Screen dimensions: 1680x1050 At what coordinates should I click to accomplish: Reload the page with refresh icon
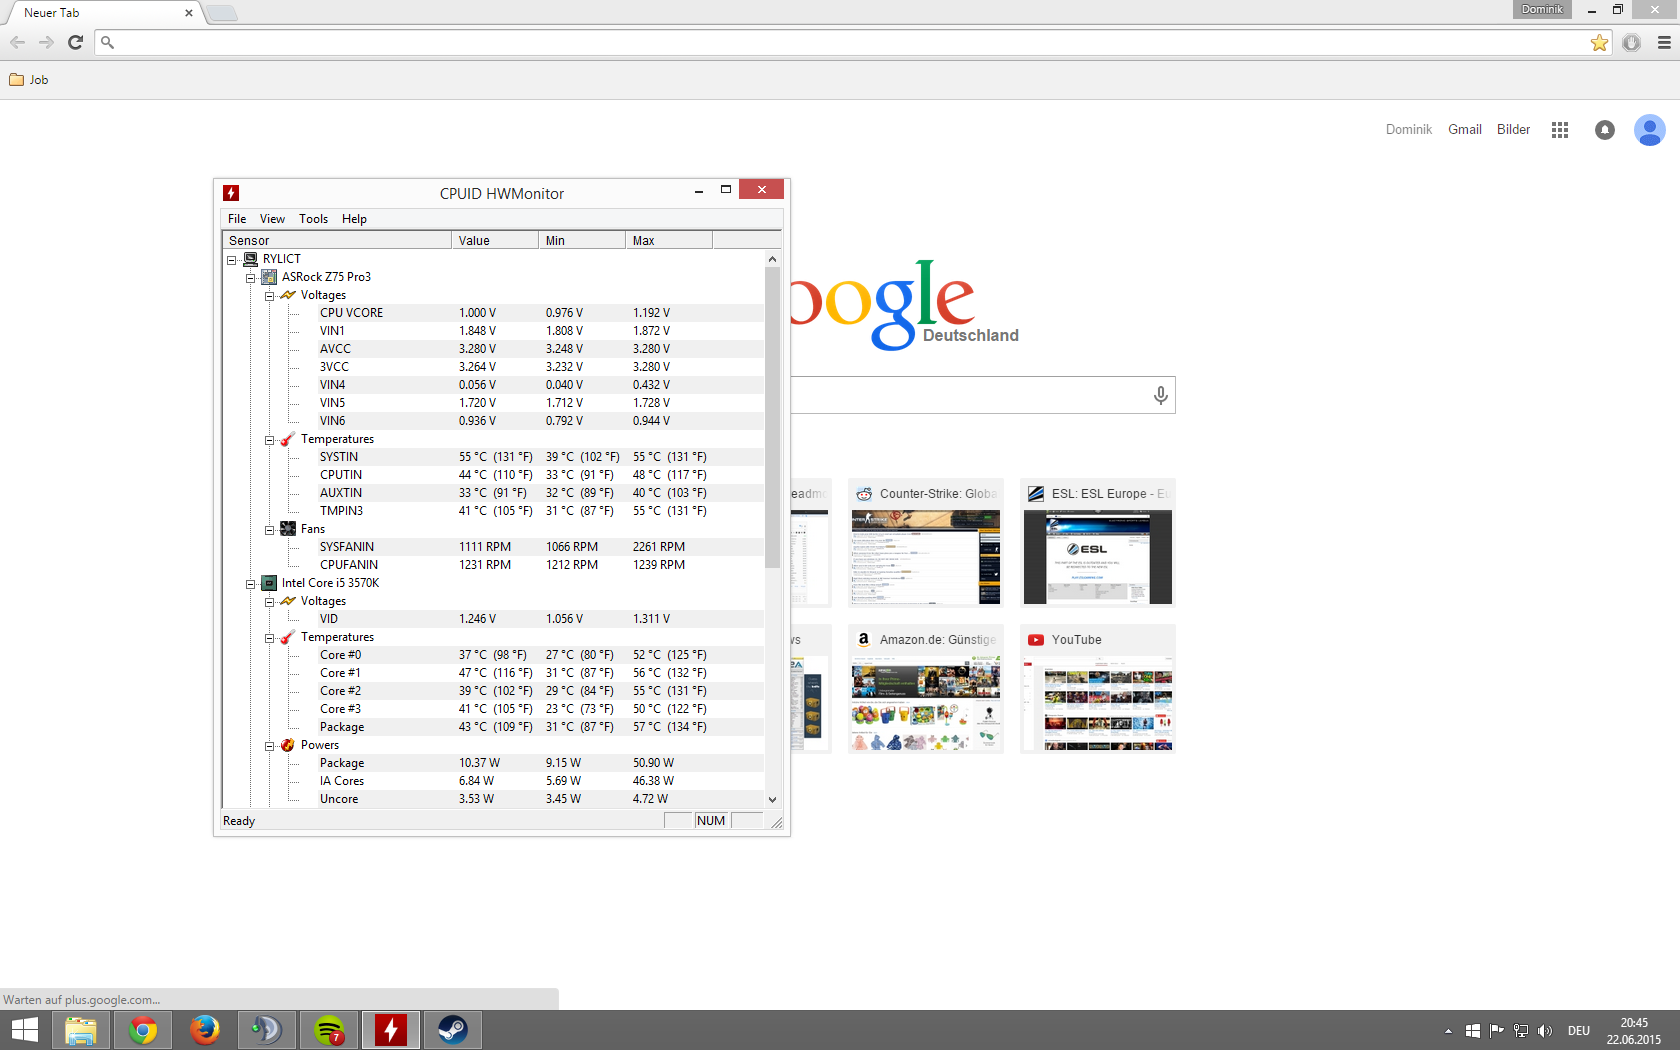coord(75,42)
